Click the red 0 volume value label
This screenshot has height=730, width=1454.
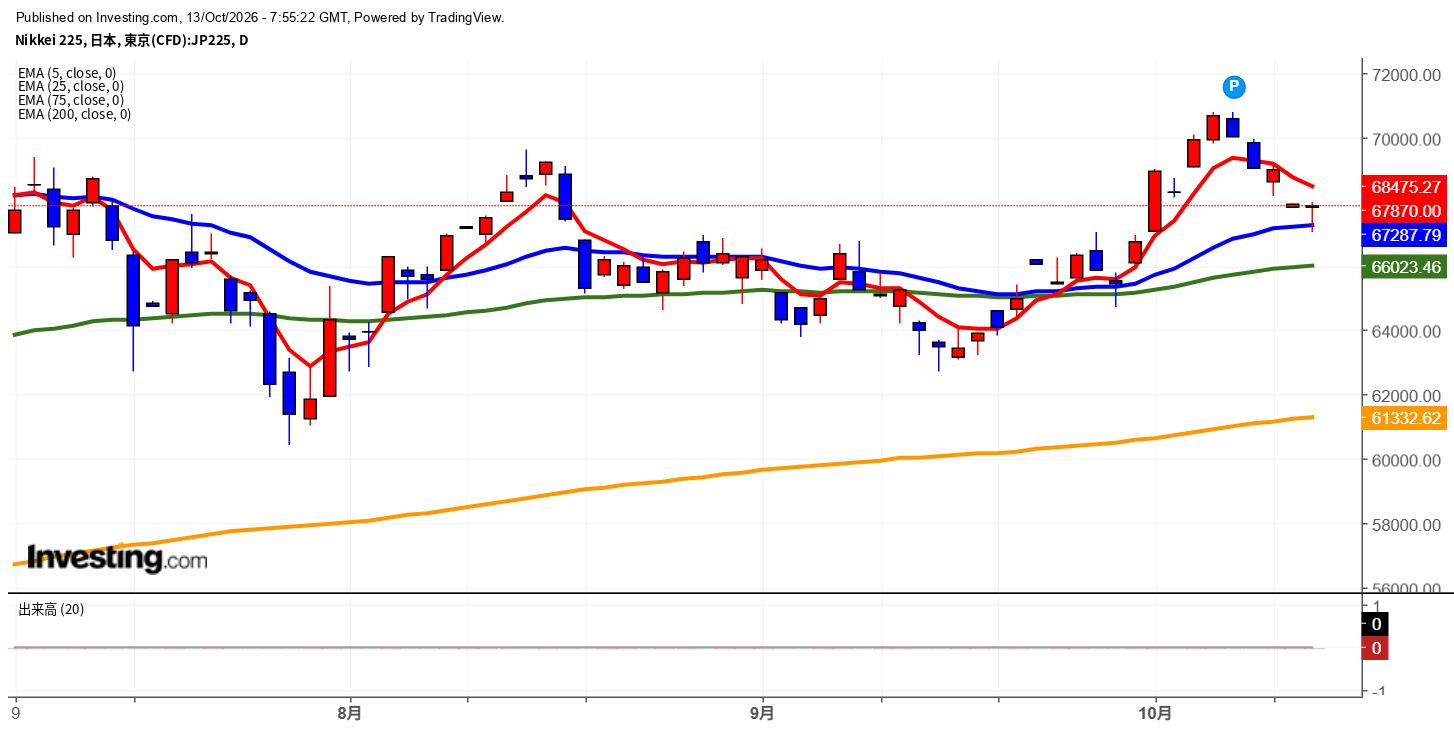click(x=1376, y=648)
